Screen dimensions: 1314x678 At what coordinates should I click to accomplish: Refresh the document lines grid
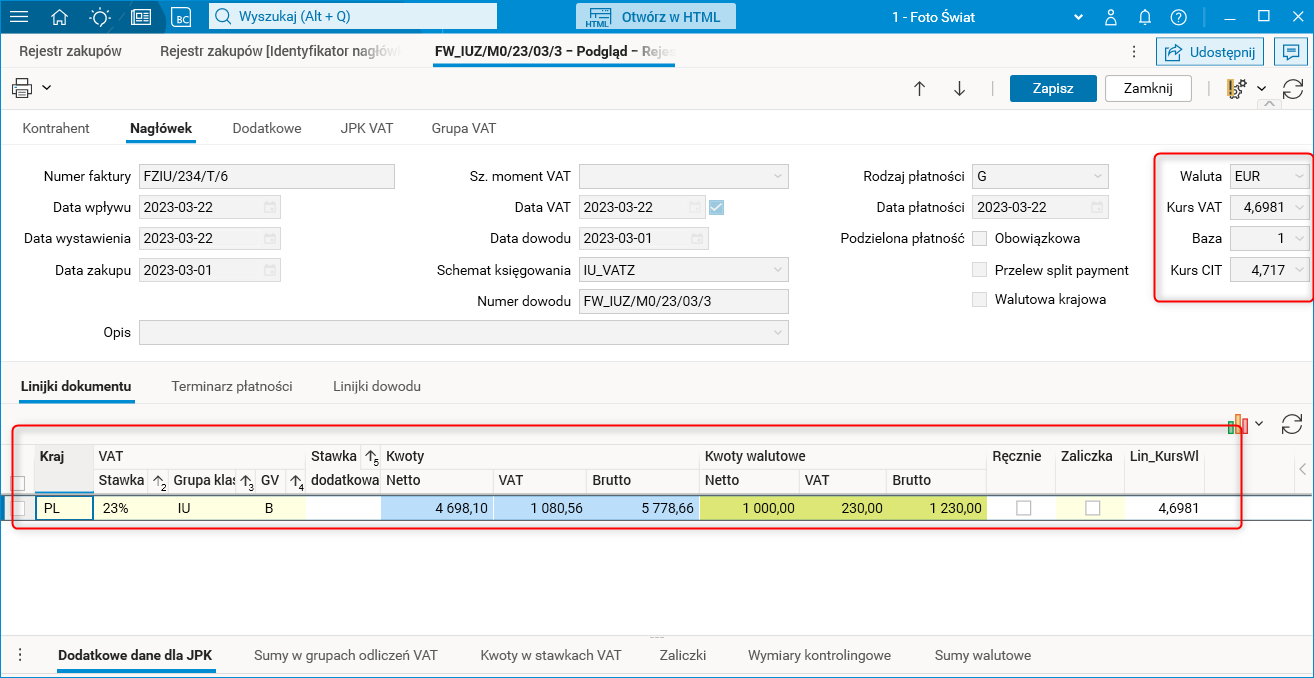[1292, 424]
